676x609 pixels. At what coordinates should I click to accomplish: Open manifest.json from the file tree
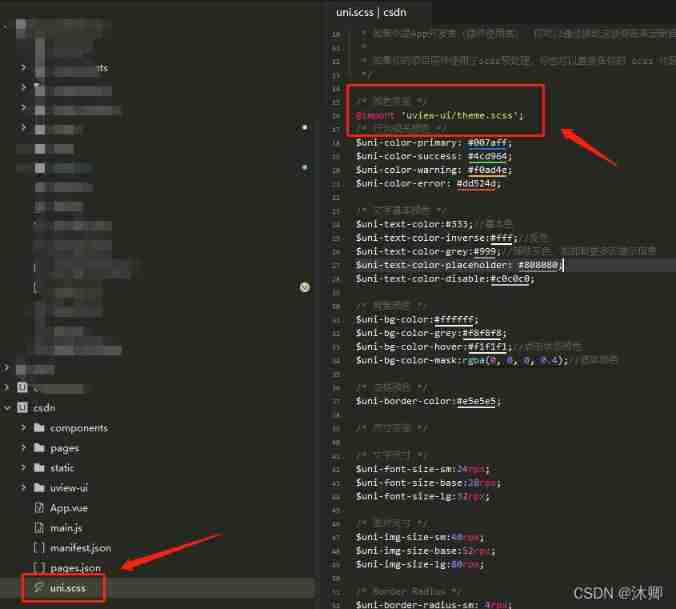(81, 548)
